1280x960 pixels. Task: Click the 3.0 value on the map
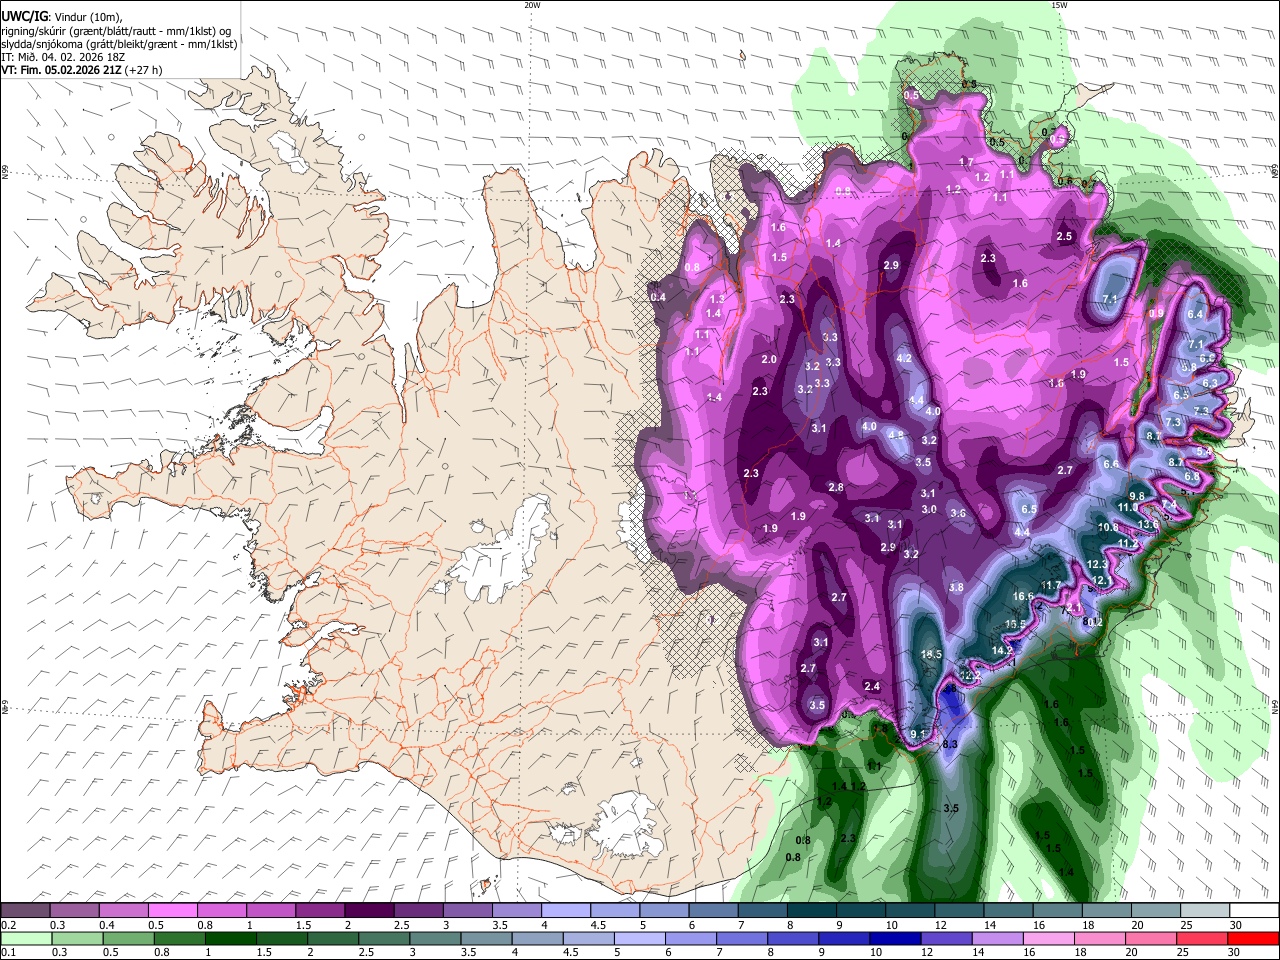click(929, 510)
